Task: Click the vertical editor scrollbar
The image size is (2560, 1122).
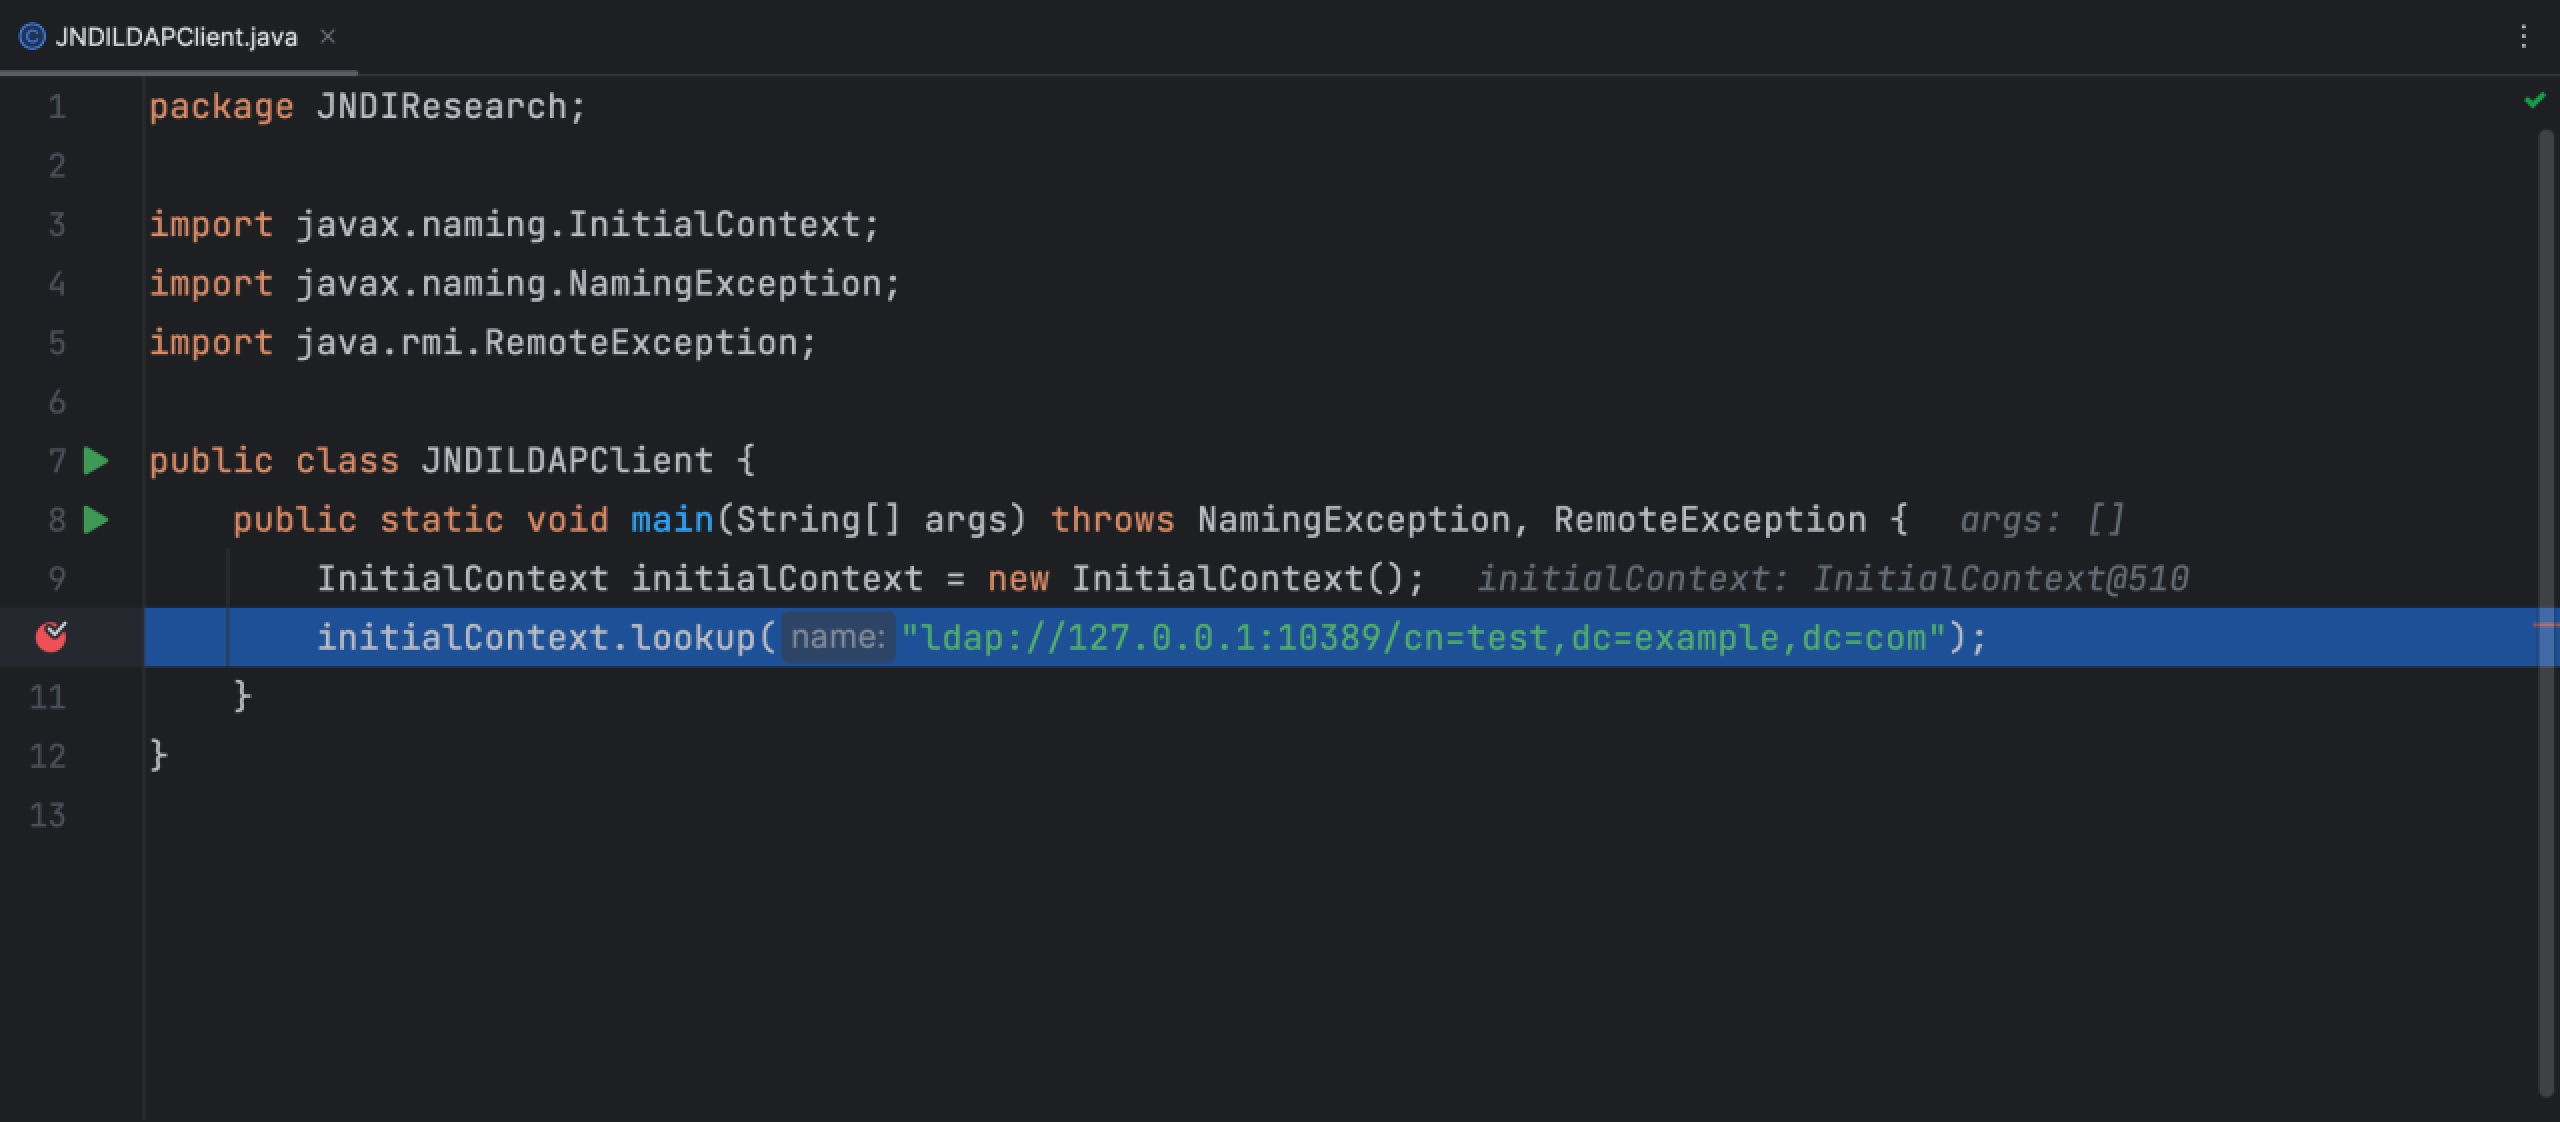Action: click(2546, 612)
